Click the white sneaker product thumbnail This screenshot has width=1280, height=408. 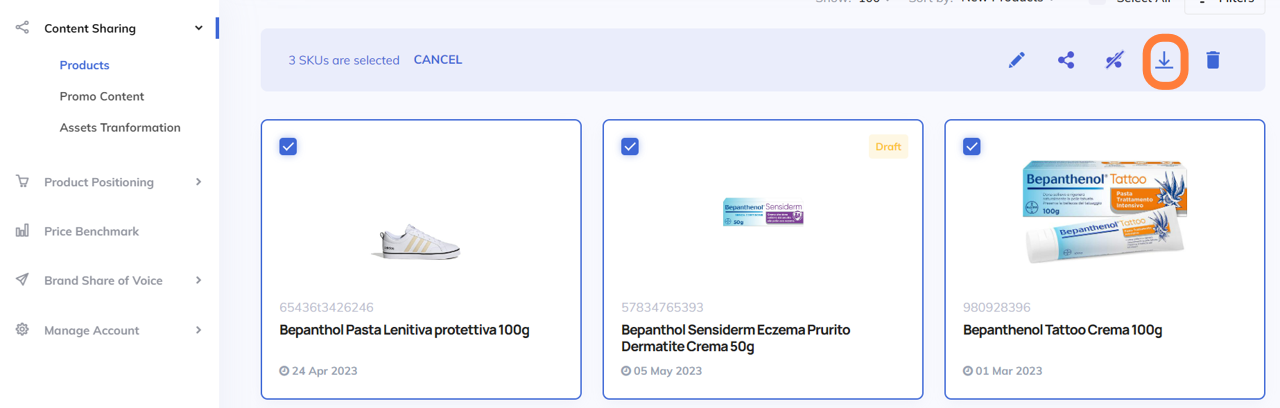420,241
